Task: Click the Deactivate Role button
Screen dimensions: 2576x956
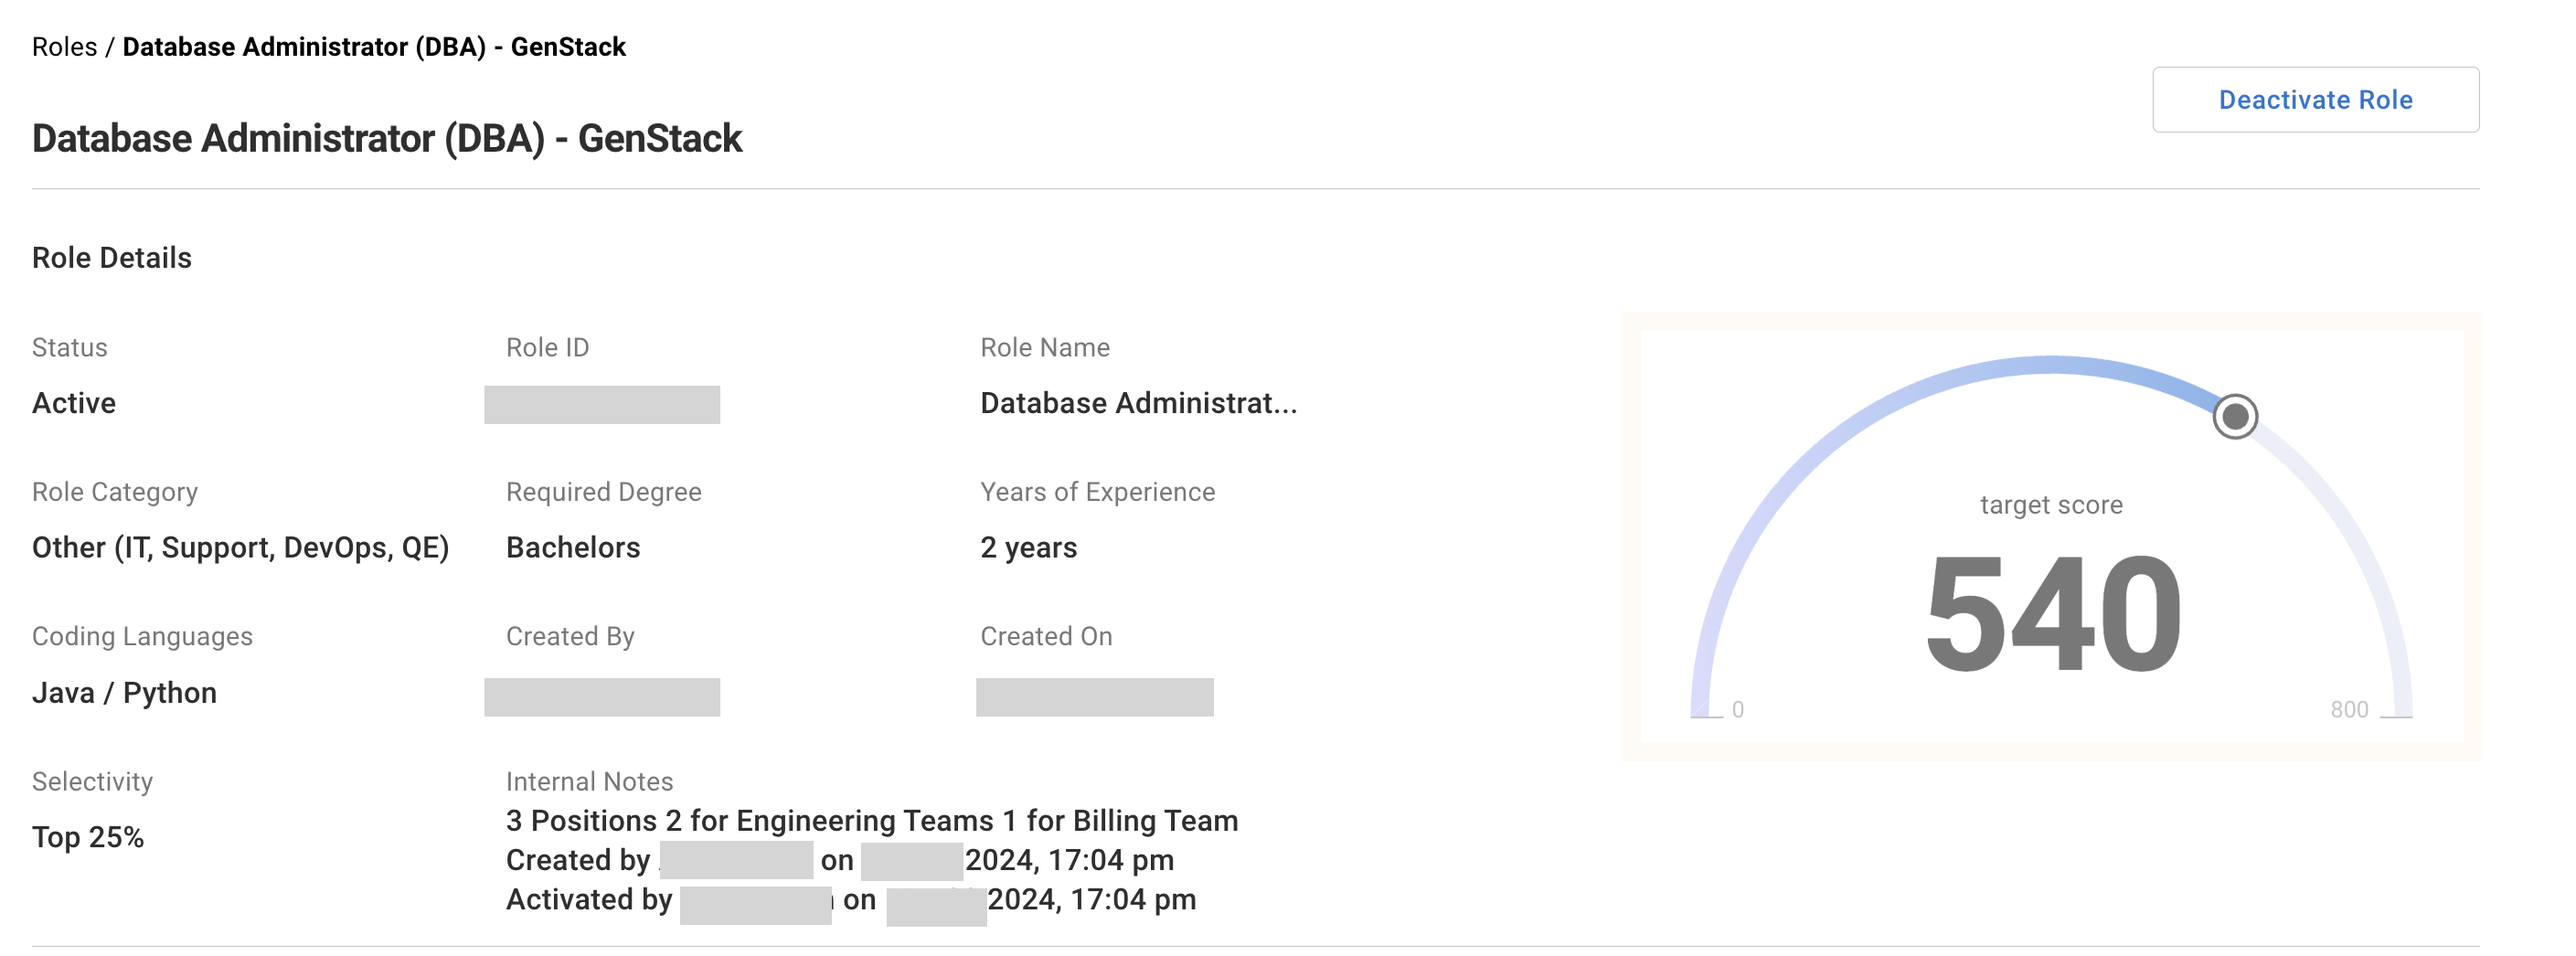Action: (2314, 100)
